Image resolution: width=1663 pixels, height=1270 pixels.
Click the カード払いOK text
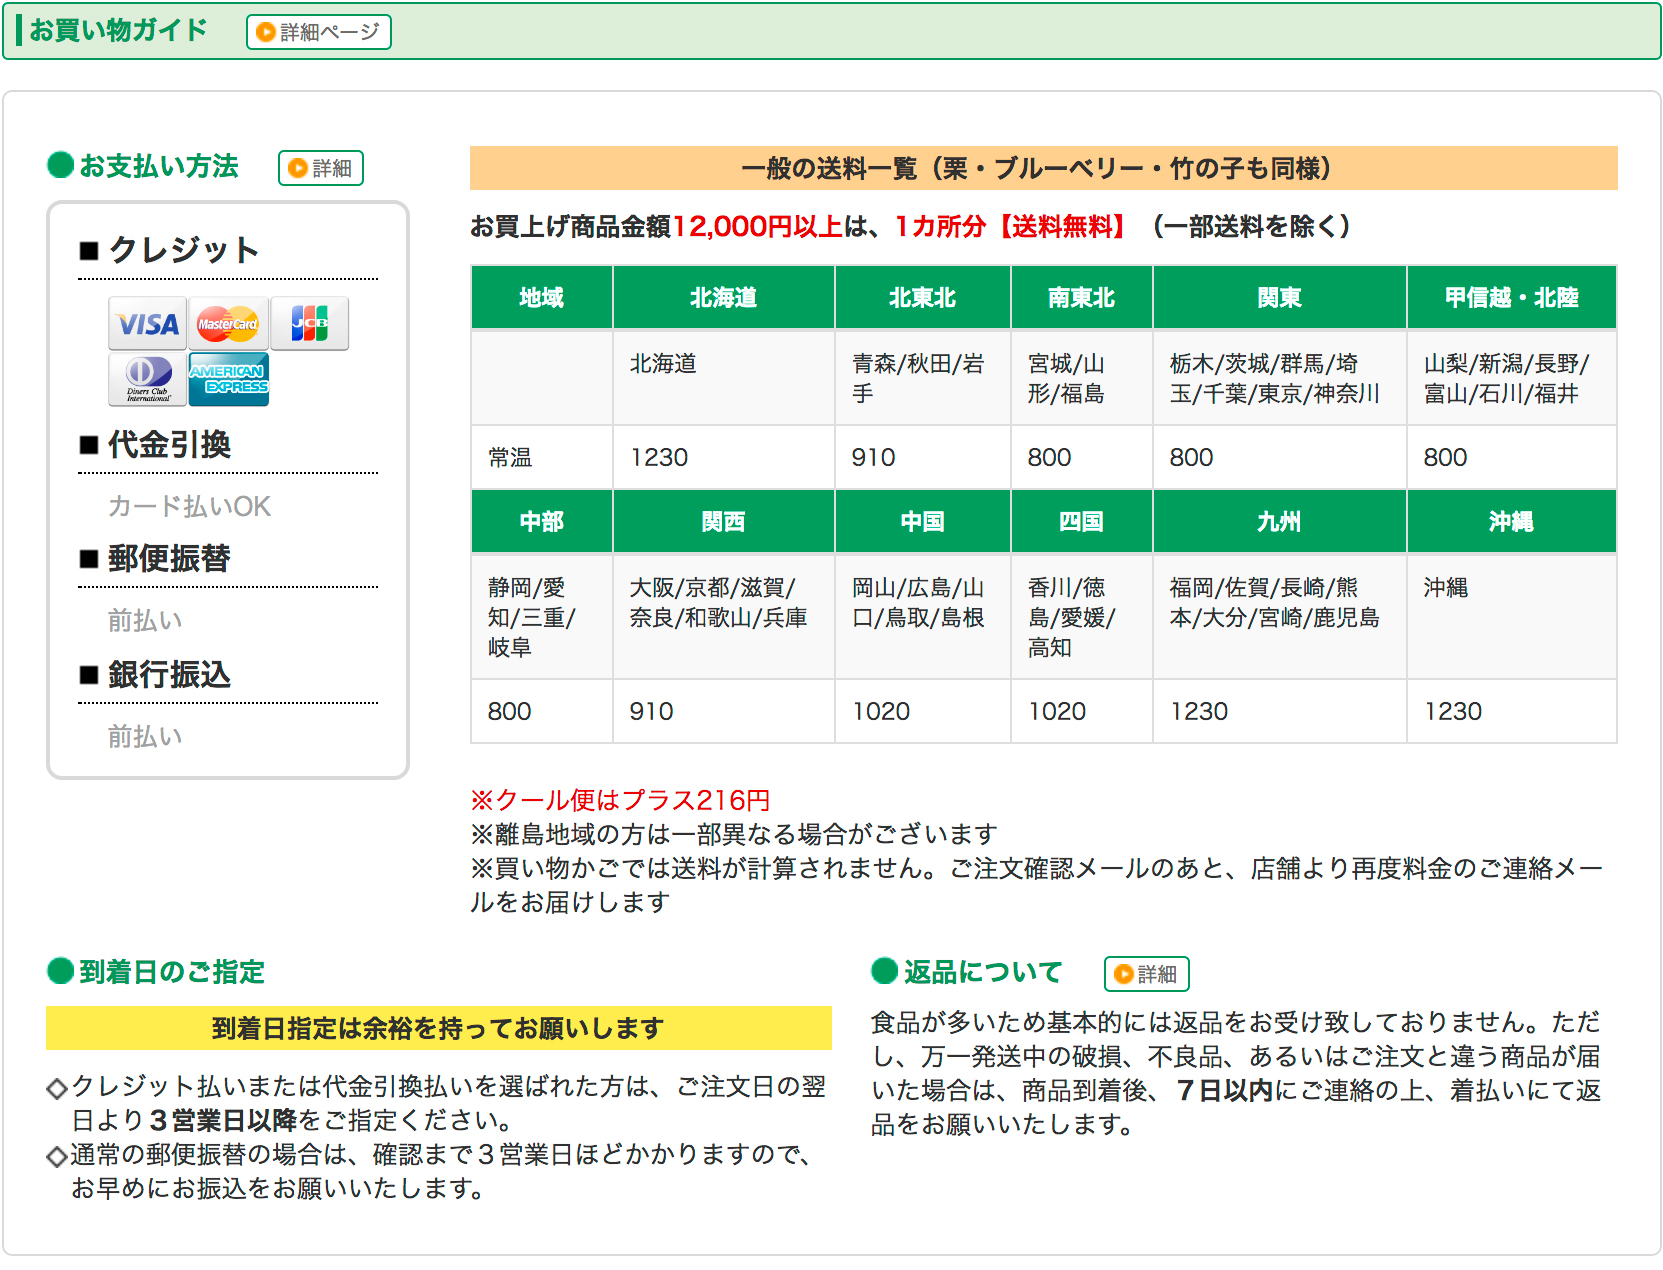(x=189, y=506)
